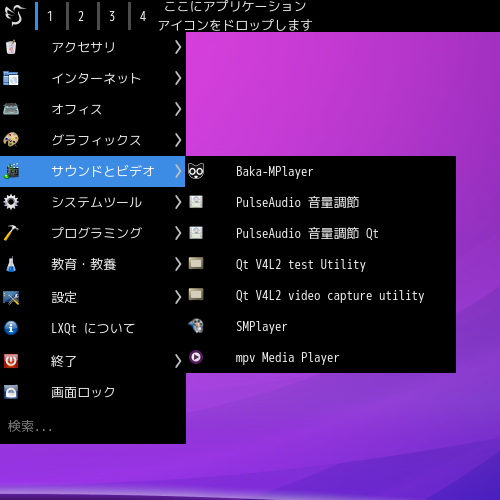Expand the 教育・教養 submenu arrow
The height and width of the screenshot is (500, 500).
[178, 264]
